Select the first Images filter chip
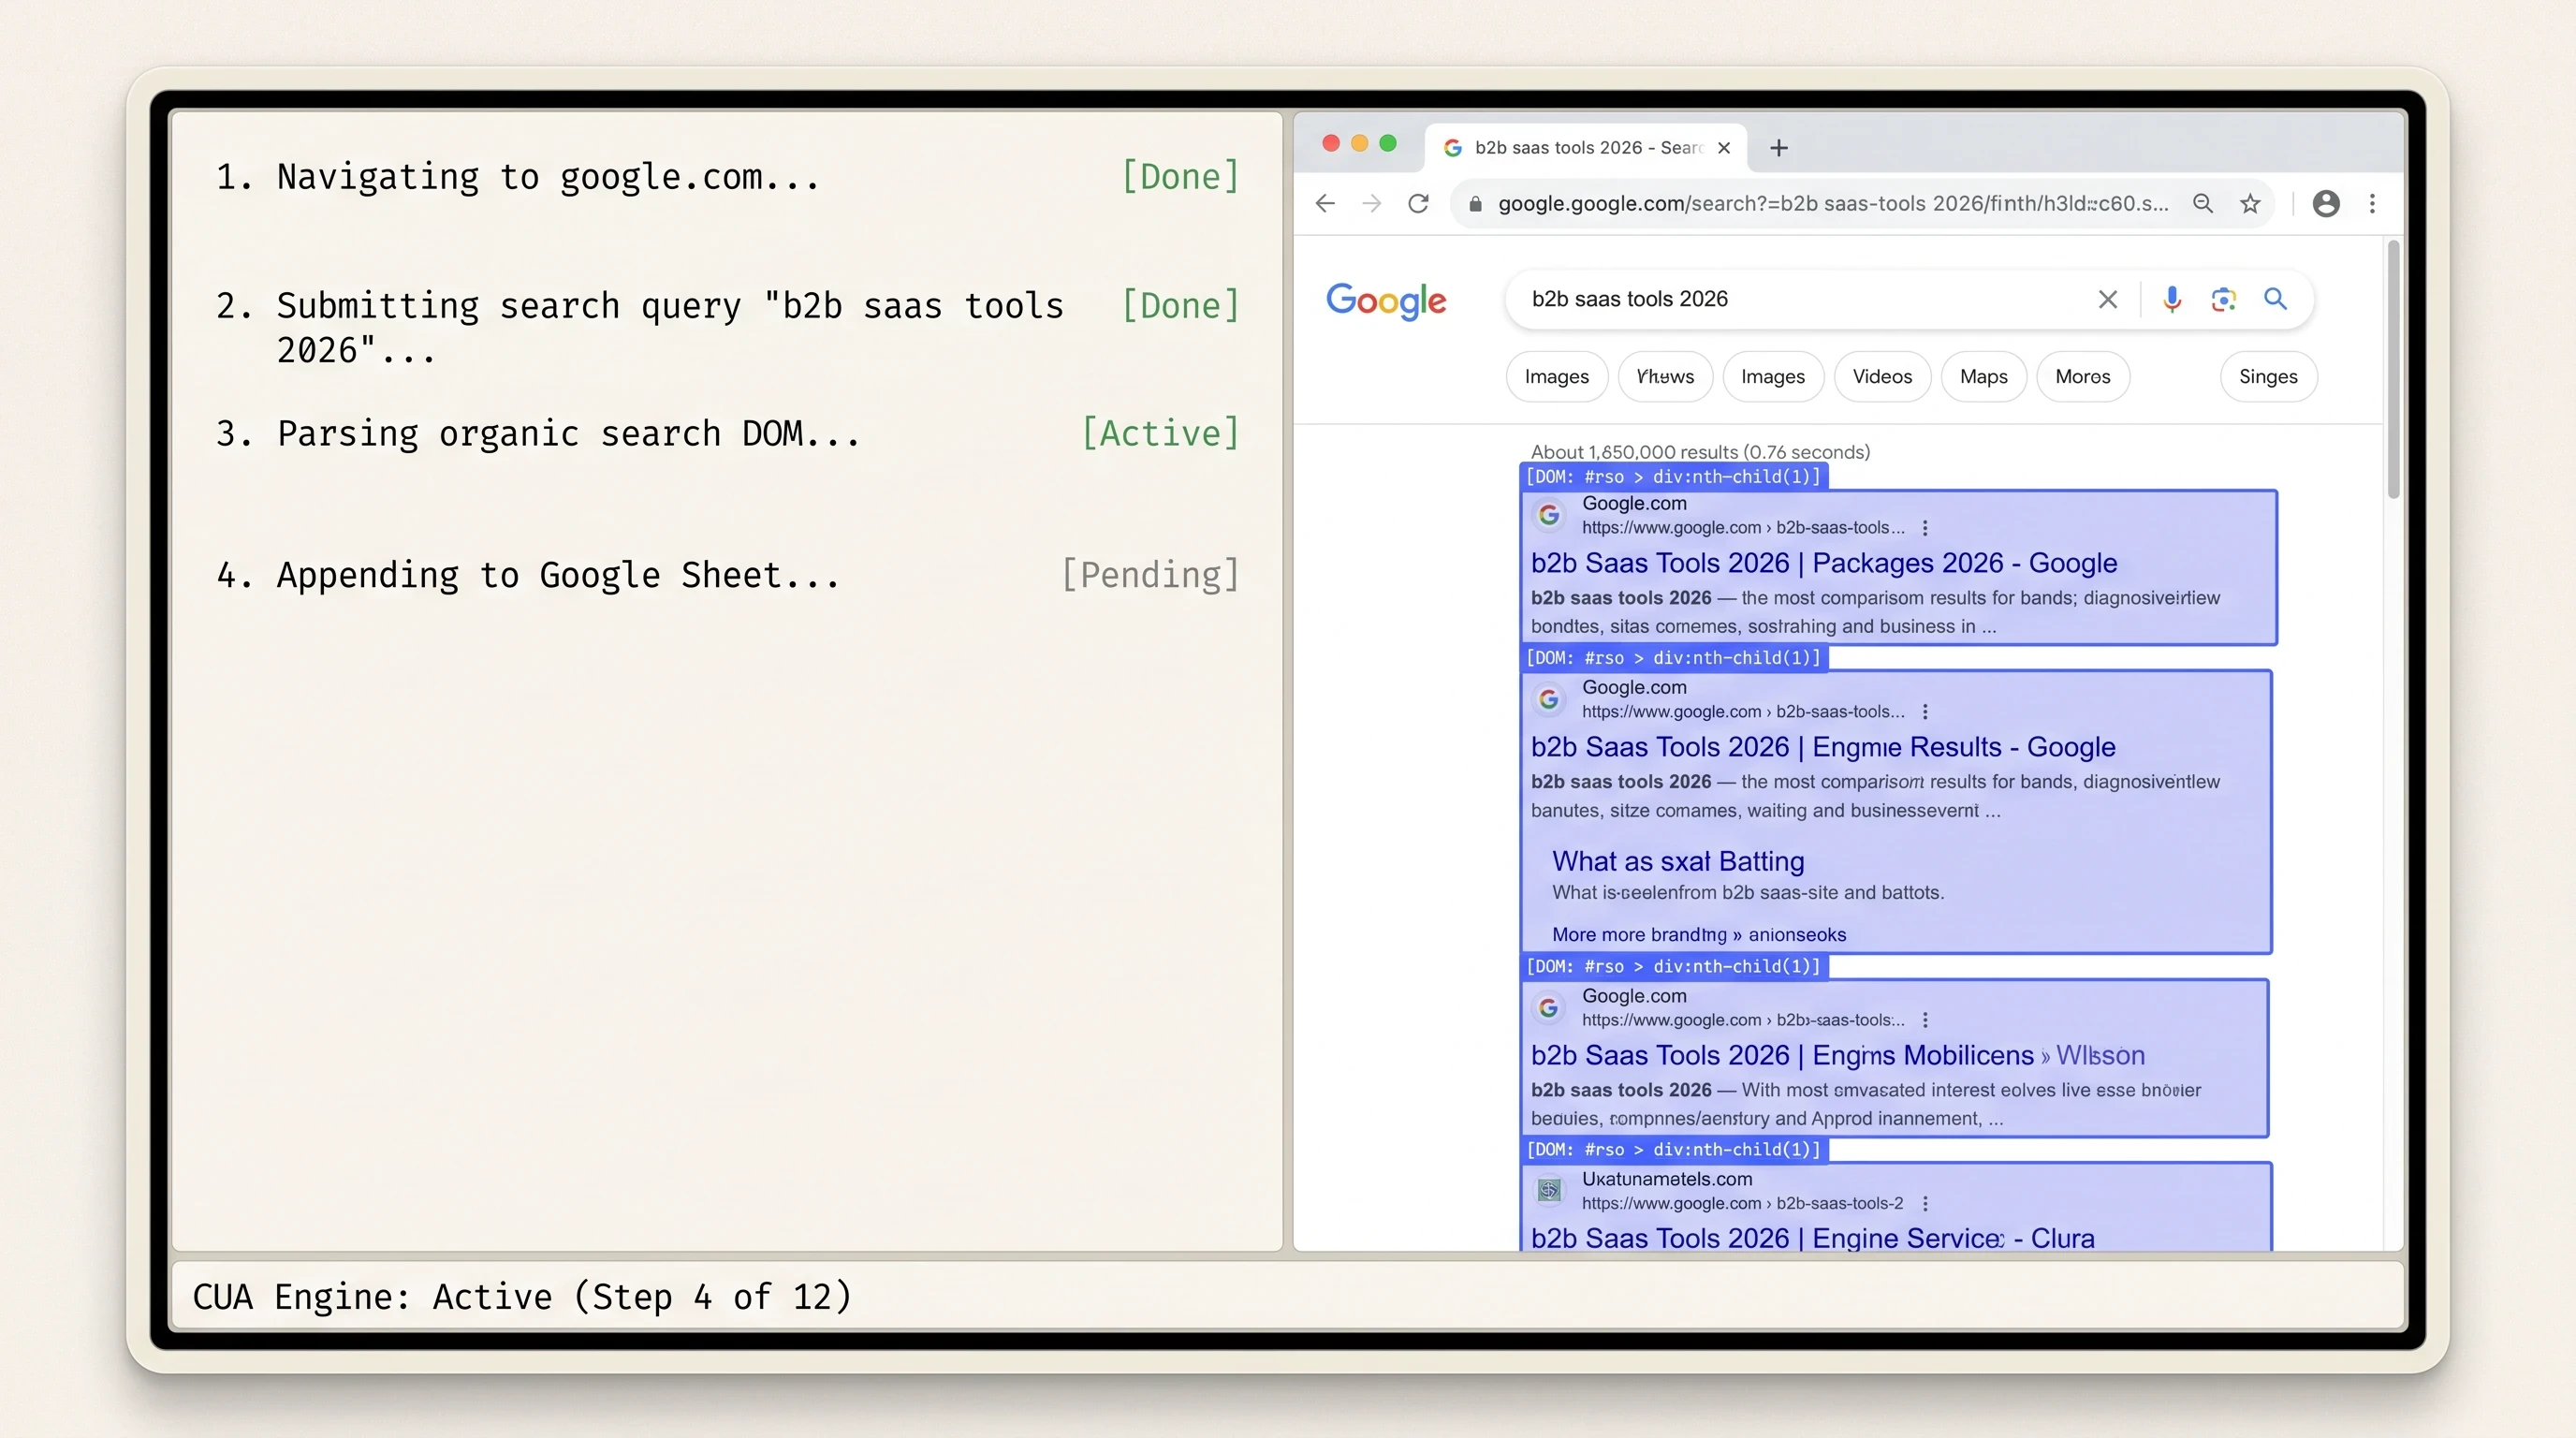 click(x=1556, y=377)
